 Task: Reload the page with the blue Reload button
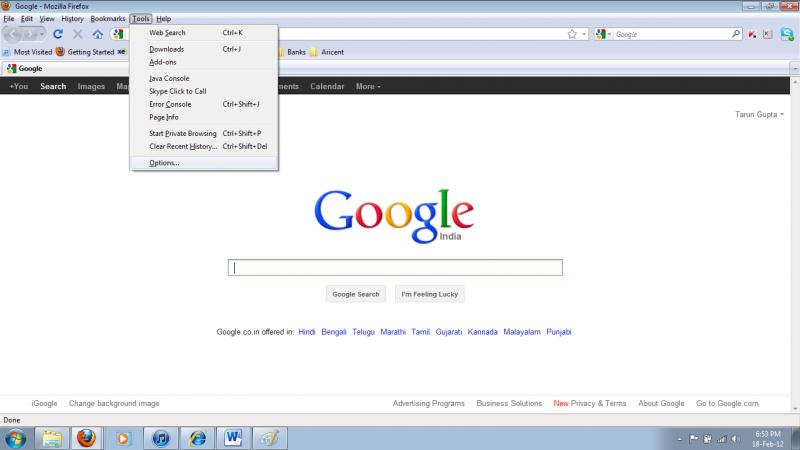click(58, 34)
